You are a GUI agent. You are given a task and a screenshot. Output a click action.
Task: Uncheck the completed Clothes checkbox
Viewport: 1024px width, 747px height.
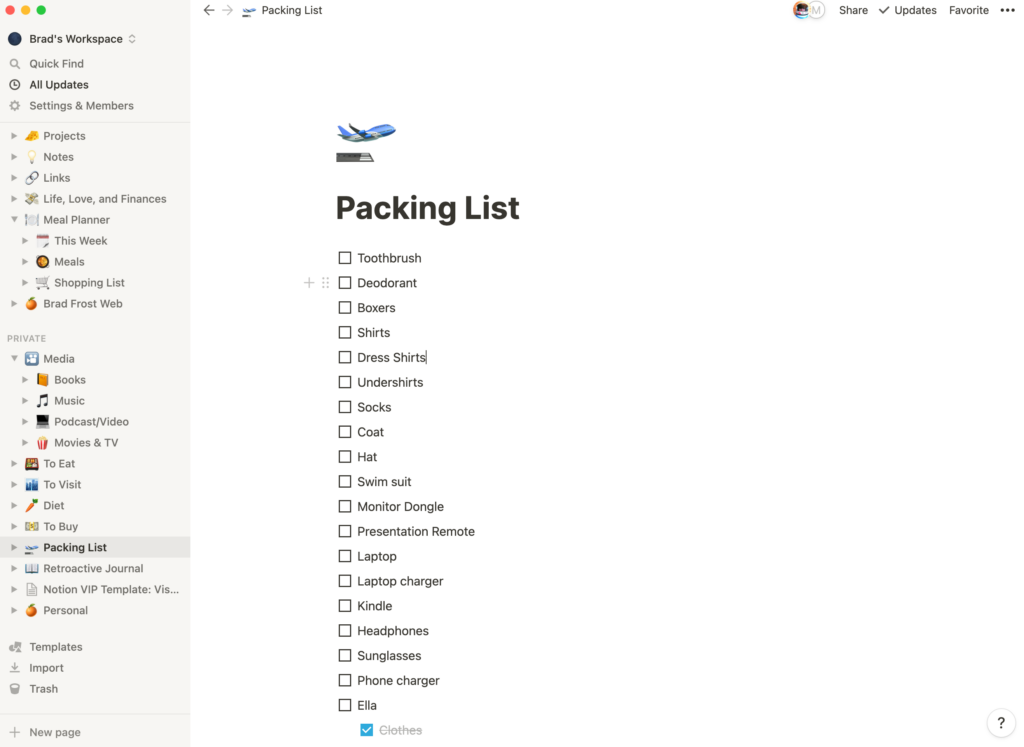point(366,730)
